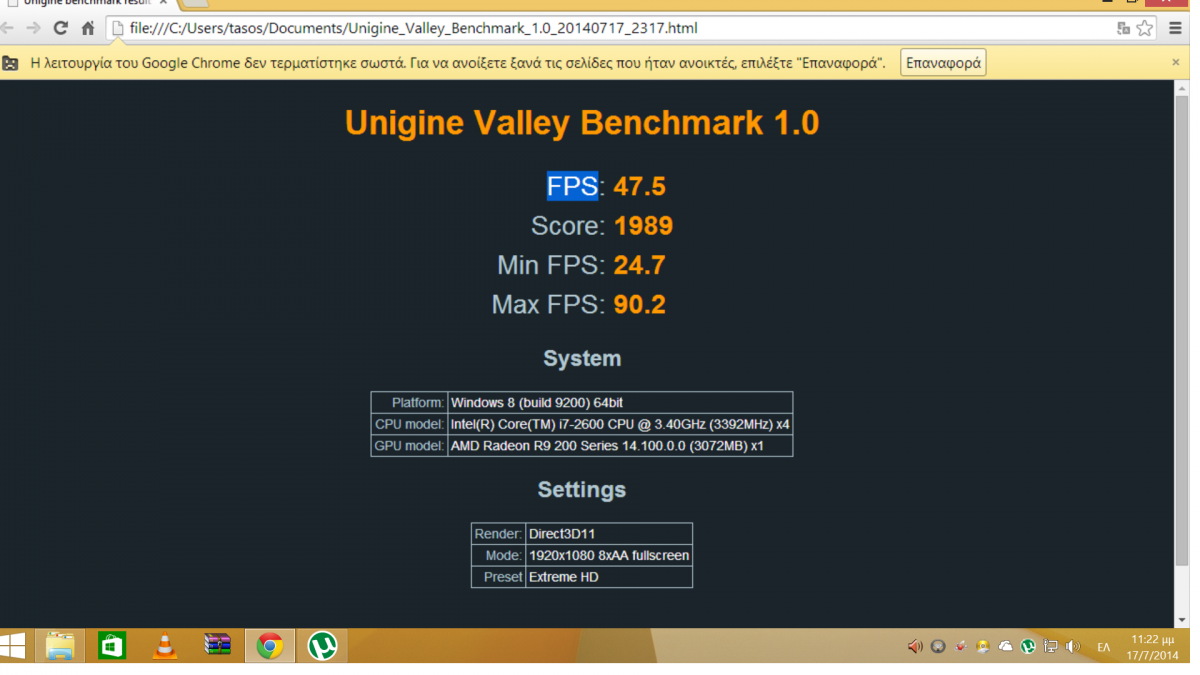1200x675 pixels.
Task: Click the AMD Radeon R9 200 Series cell
Action: click(x=620, y=446)
